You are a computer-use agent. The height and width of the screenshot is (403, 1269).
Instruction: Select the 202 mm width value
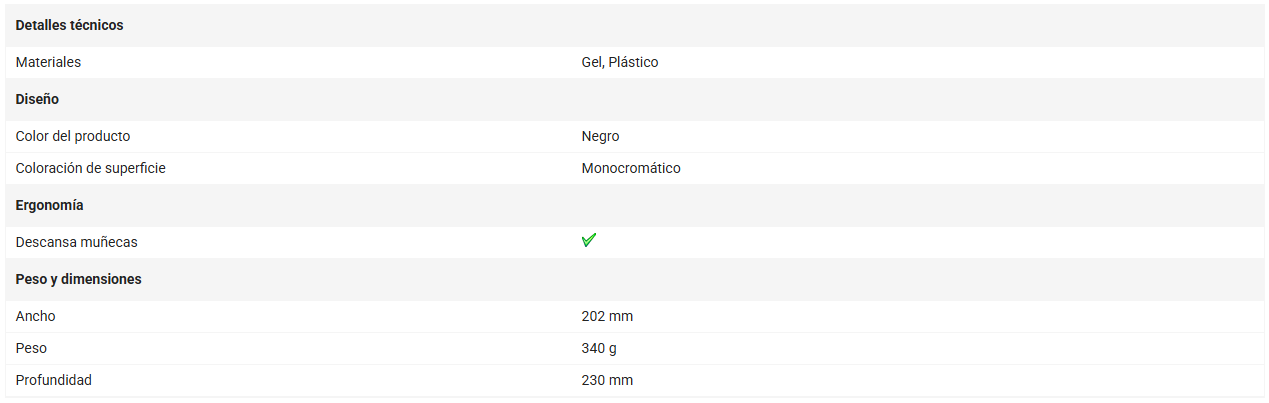(607, 316)
